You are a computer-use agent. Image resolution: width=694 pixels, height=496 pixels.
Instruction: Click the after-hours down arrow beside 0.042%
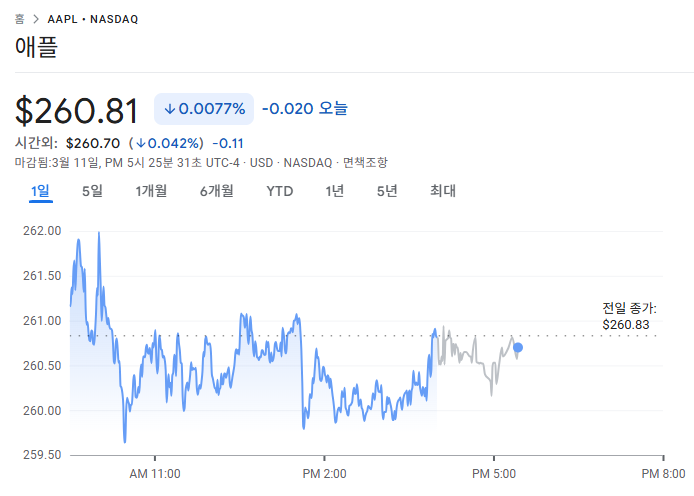pyautogui.click(x=143, y=143)
